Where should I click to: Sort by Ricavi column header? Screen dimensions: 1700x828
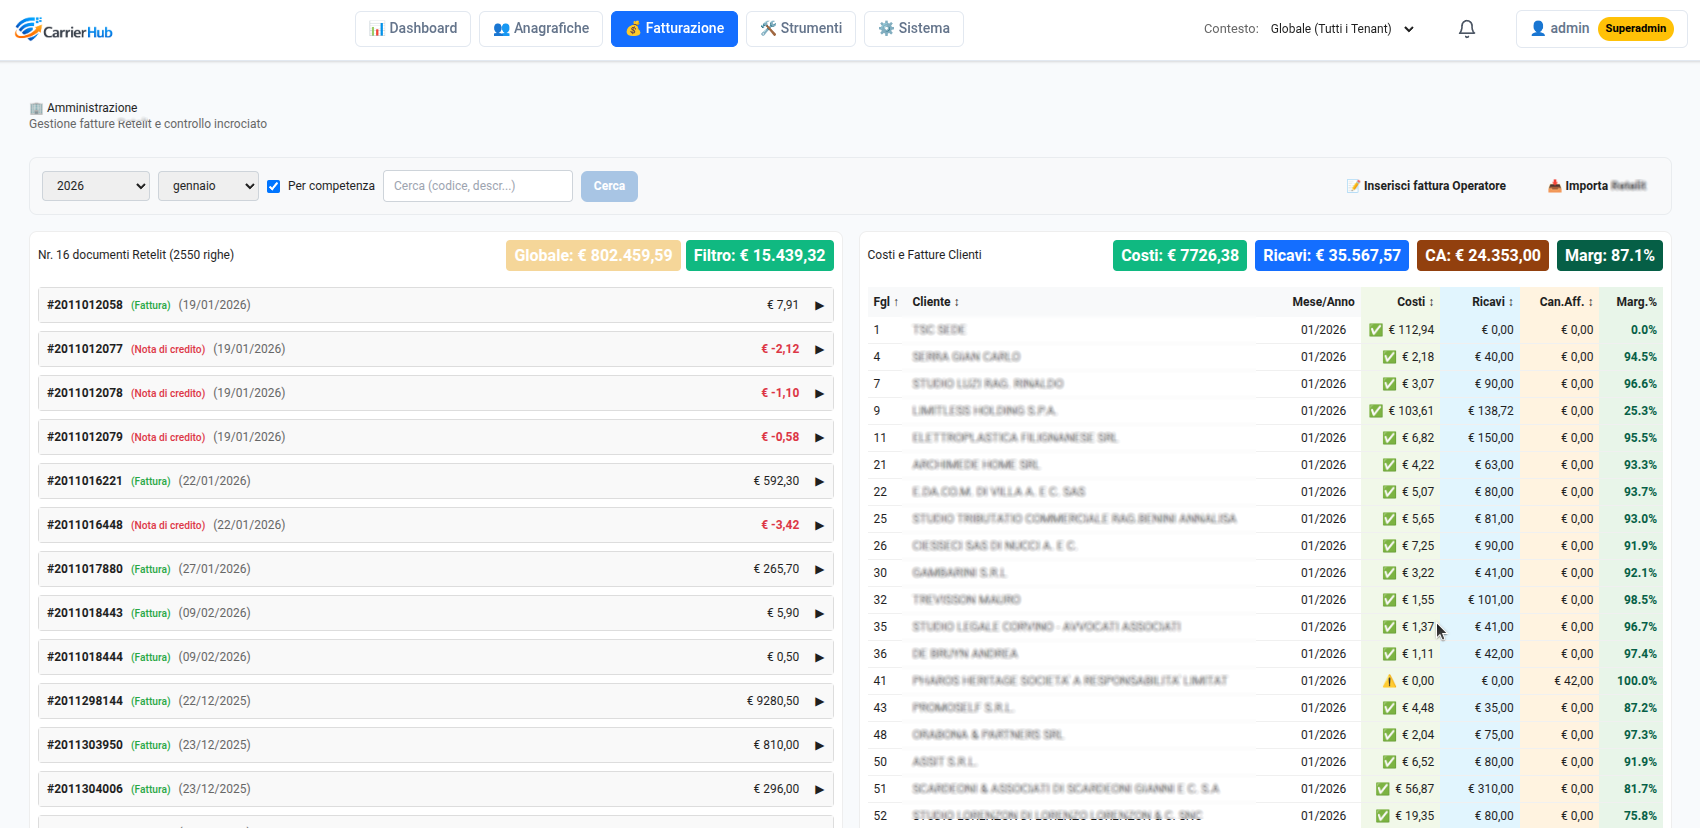tap(1492, 302)
